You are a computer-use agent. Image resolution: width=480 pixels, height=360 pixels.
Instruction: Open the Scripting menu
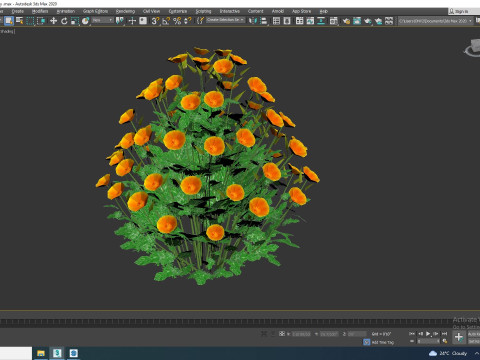[203, 11]
